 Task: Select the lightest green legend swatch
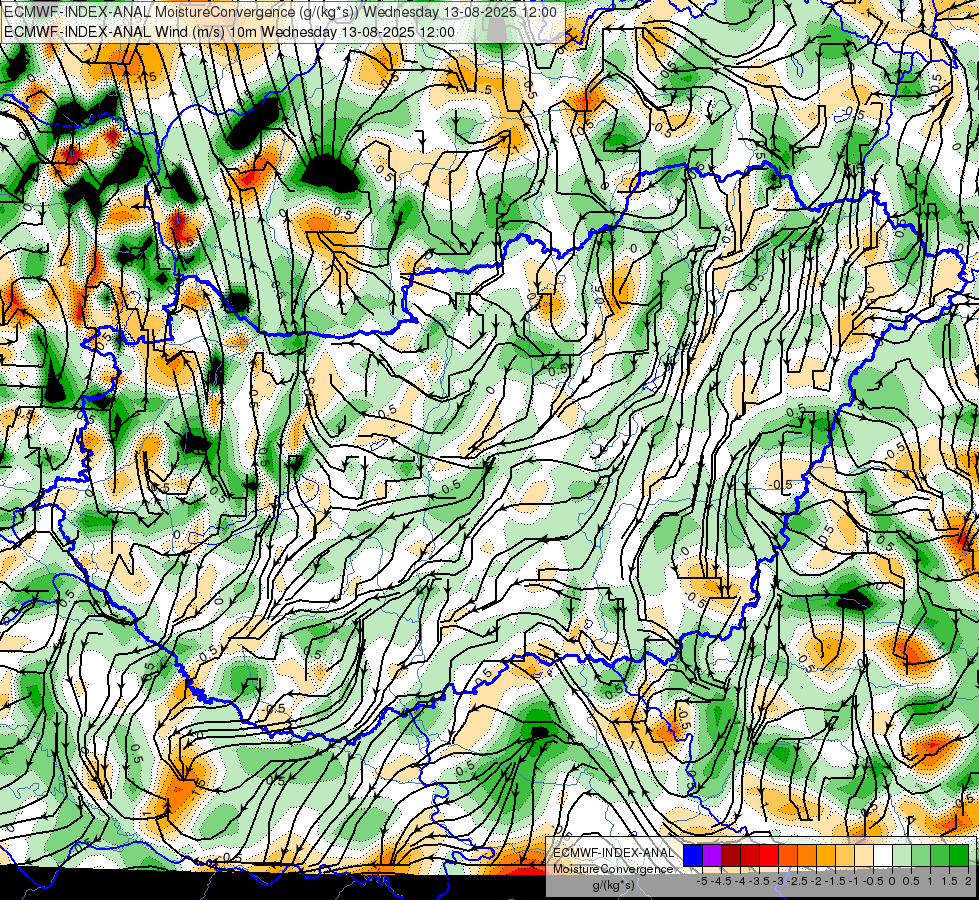[x=902, y=855]
